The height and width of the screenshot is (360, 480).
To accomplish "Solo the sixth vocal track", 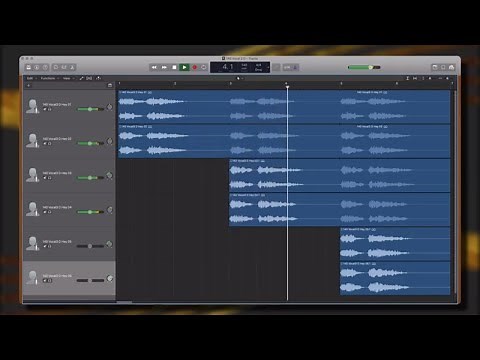I will point(50,280).
